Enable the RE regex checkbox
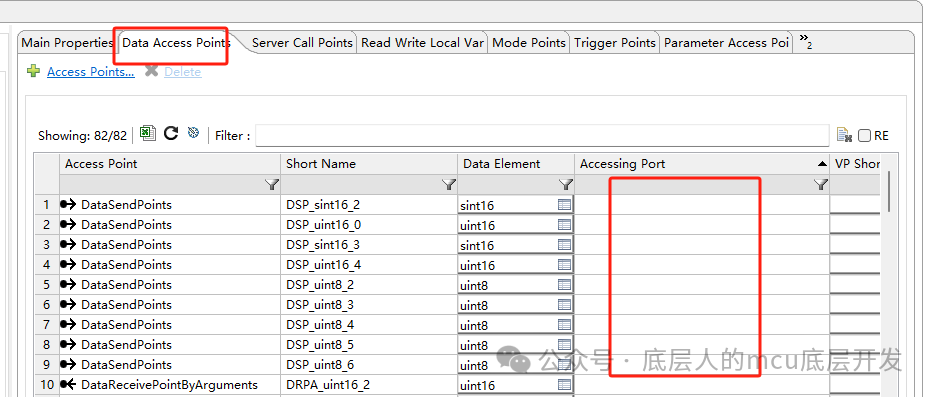 click(x=864, y=136)
